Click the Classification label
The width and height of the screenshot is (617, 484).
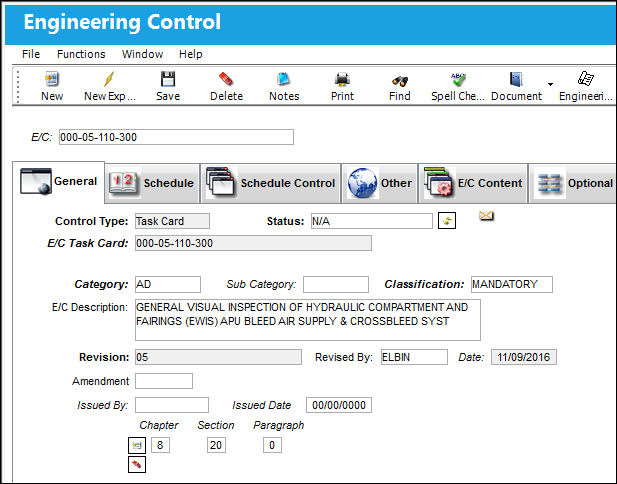[424, 284]
